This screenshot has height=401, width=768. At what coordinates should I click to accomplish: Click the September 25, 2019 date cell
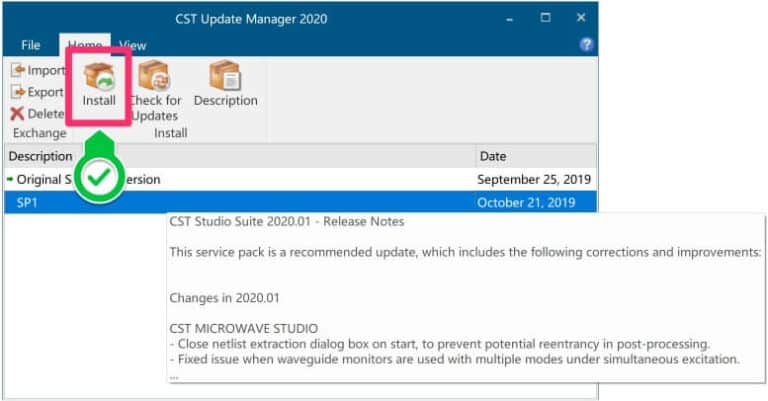pos(534,180)
